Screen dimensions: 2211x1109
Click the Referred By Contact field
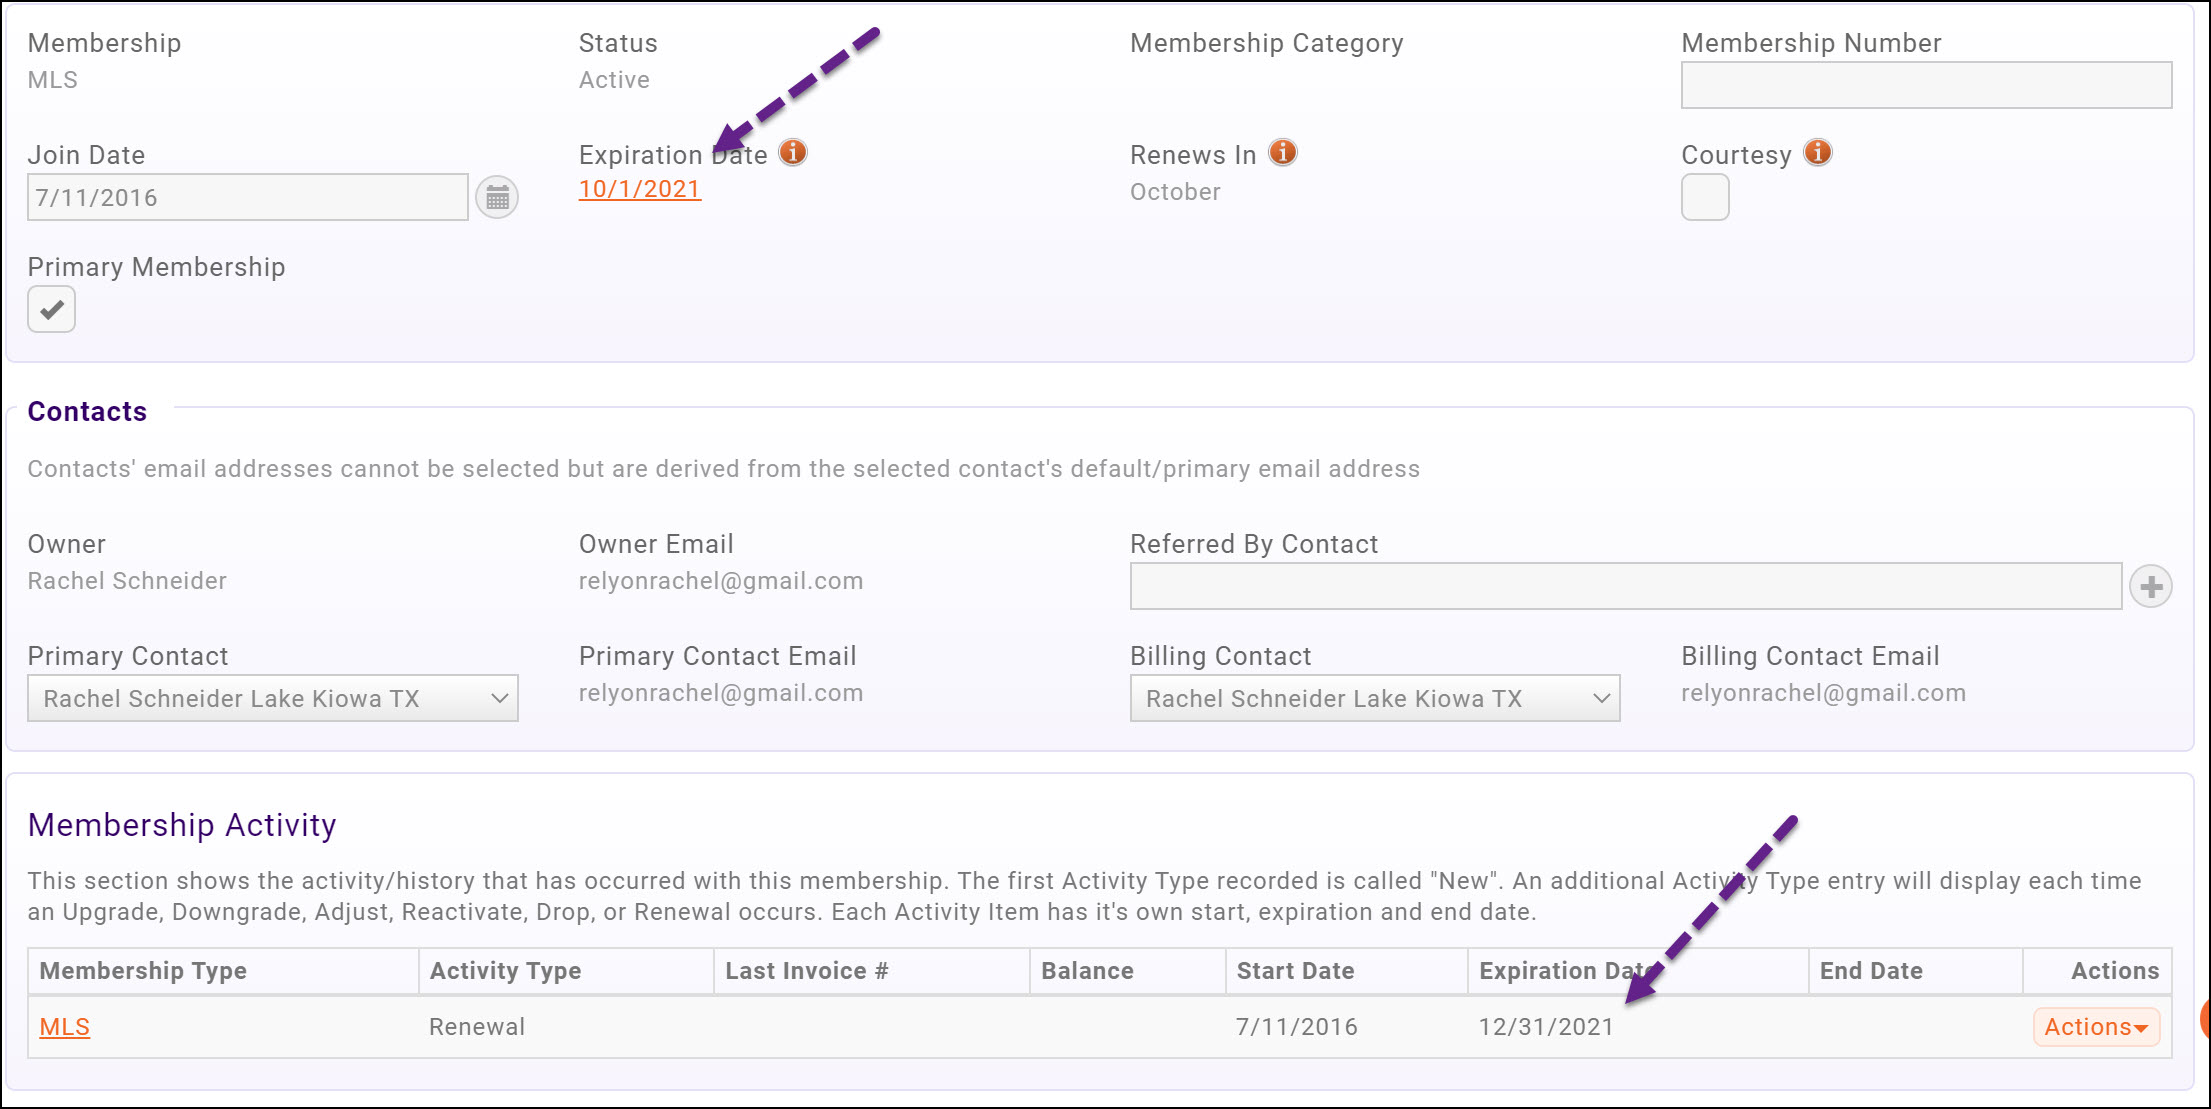[x=1625, y=586]
